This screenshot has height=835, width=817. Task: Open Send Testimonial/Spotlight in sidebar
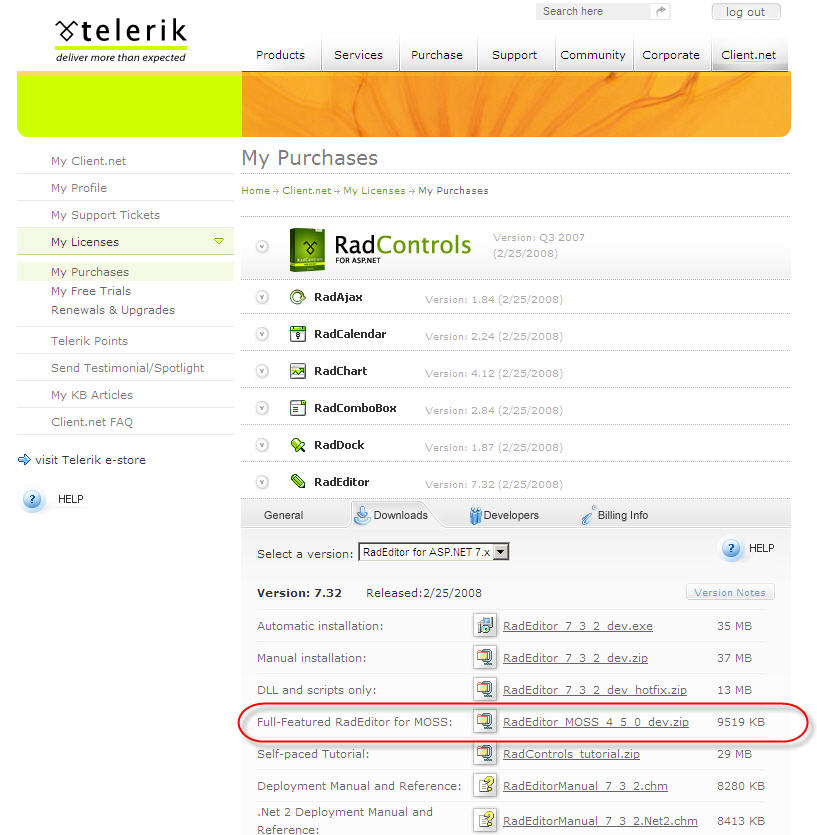128,368
